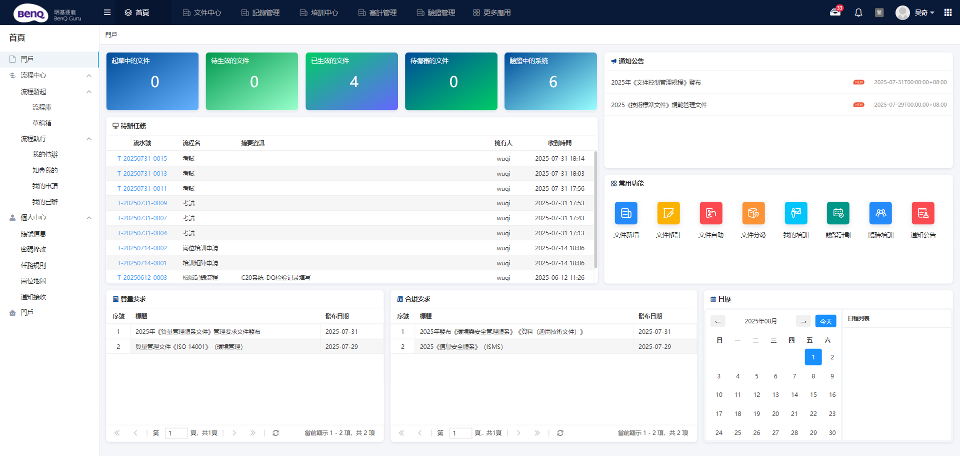Open task T-20250731-0015 link
Screen dimensions: 960x456
coord(141,158)
